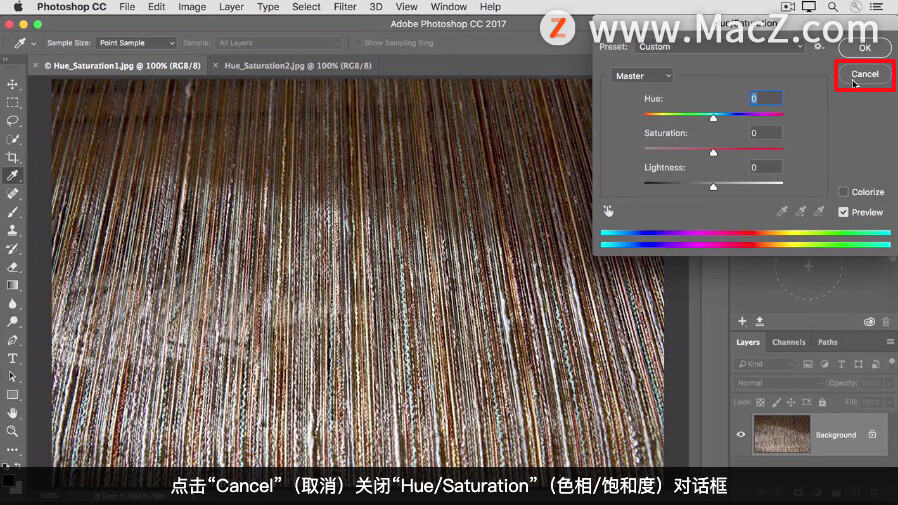Toggle the Show Sampling Ring checkbox
Image resolution: width=898 pixels, height=505 pixels.
coord(358,43)
